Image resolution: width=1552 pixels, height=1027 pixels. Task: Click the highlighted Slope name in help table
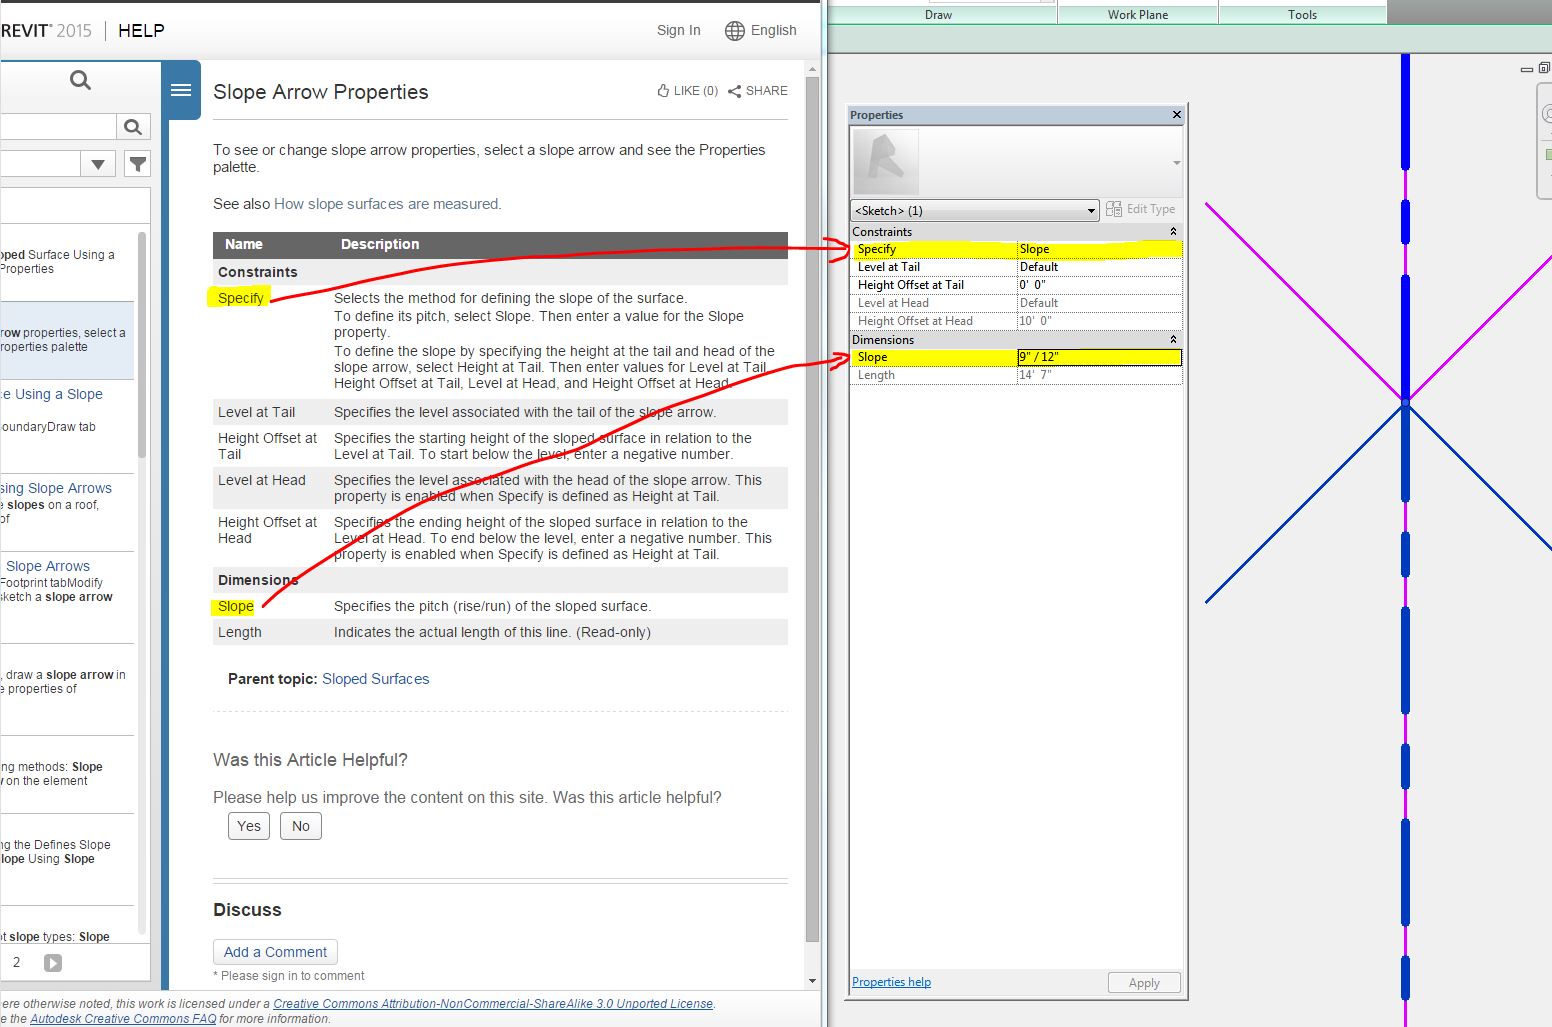click(236, 606)
